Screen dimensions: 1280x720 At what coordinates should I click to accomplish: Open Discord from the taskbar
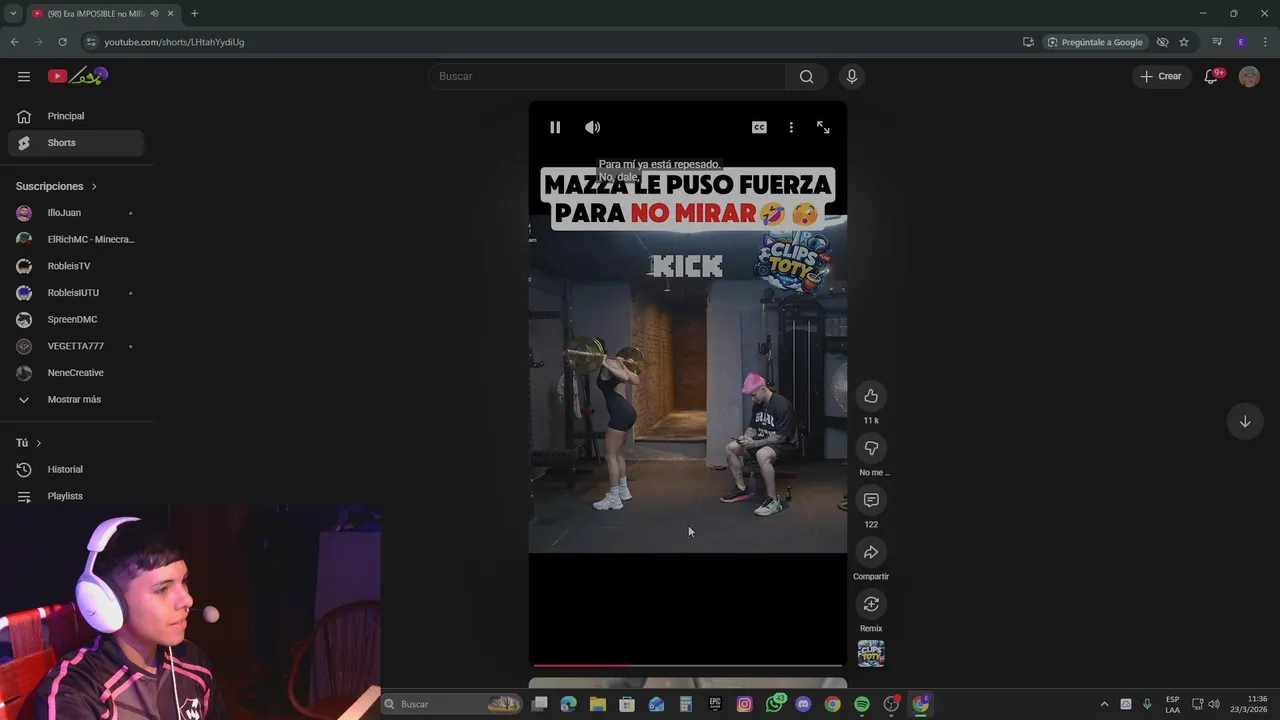pos(803,704)
